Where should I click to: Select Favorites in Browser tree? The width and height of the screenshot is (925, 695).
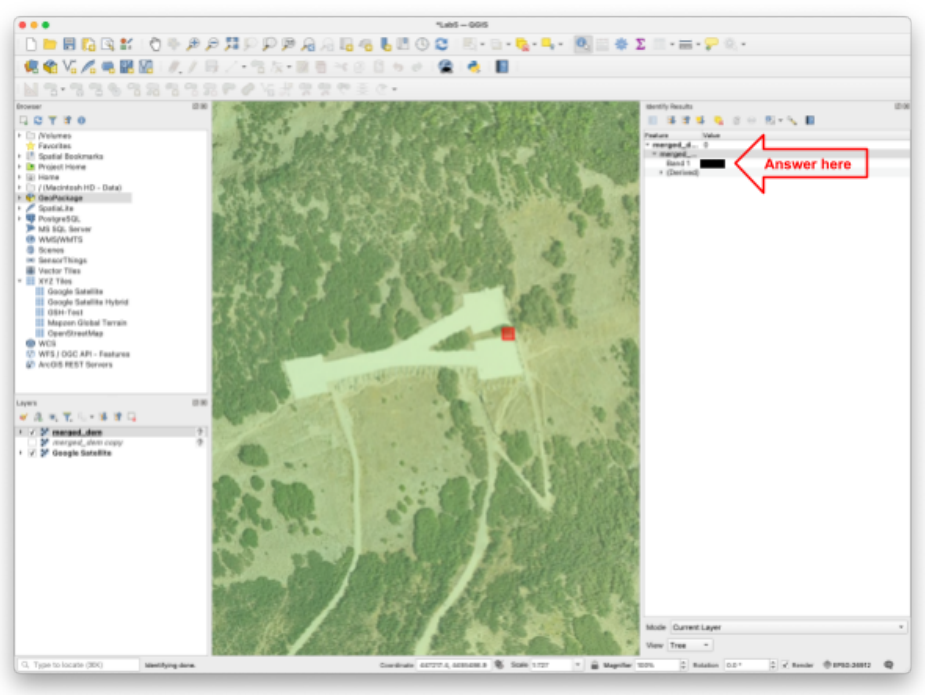click(x=54, y=146)
